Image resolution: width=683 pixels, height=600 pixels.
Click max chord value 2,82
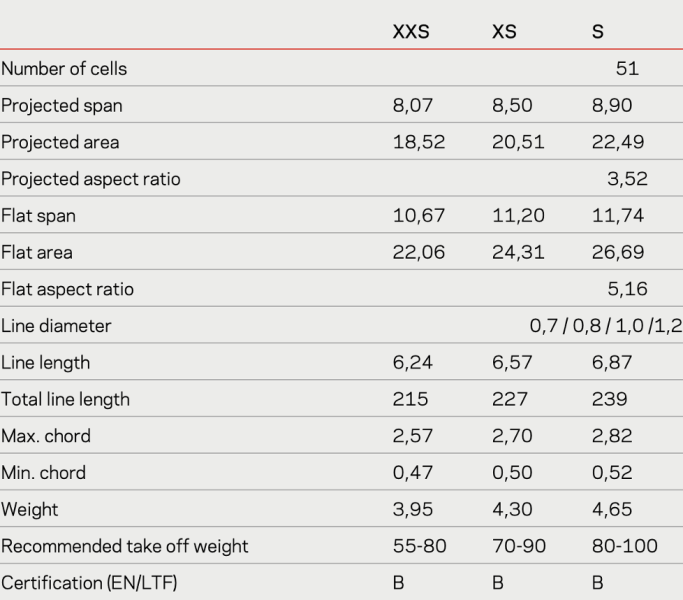612,437
